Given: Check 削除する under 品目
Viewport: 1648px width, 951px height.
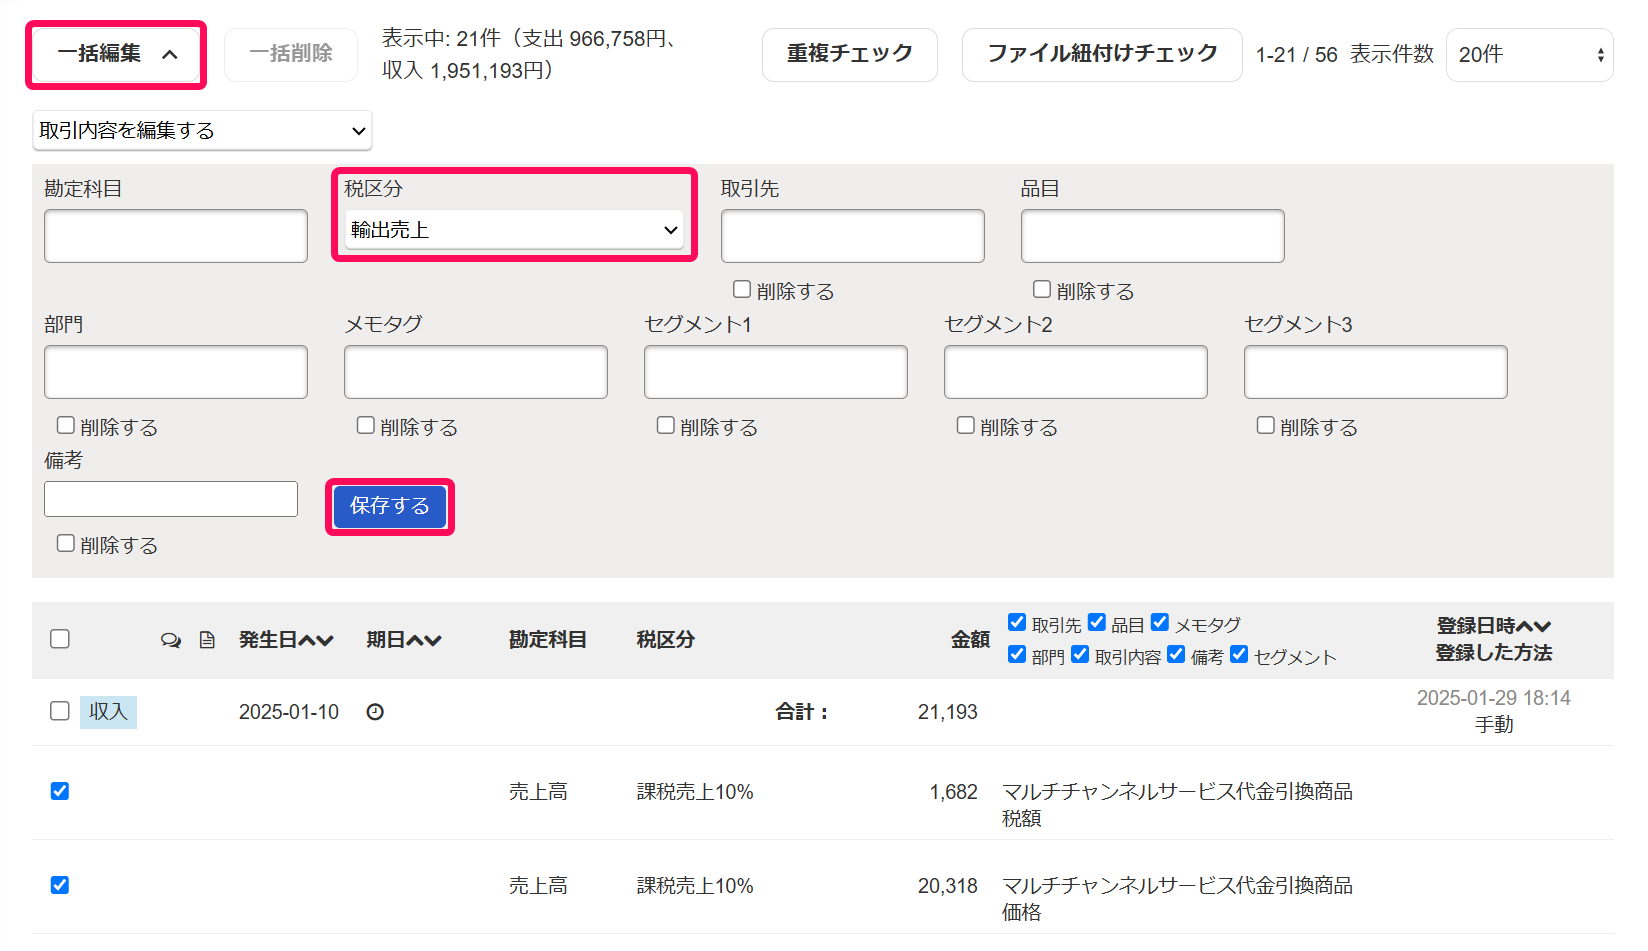Looking at the screenshot, I should (x=1042, y=289).
